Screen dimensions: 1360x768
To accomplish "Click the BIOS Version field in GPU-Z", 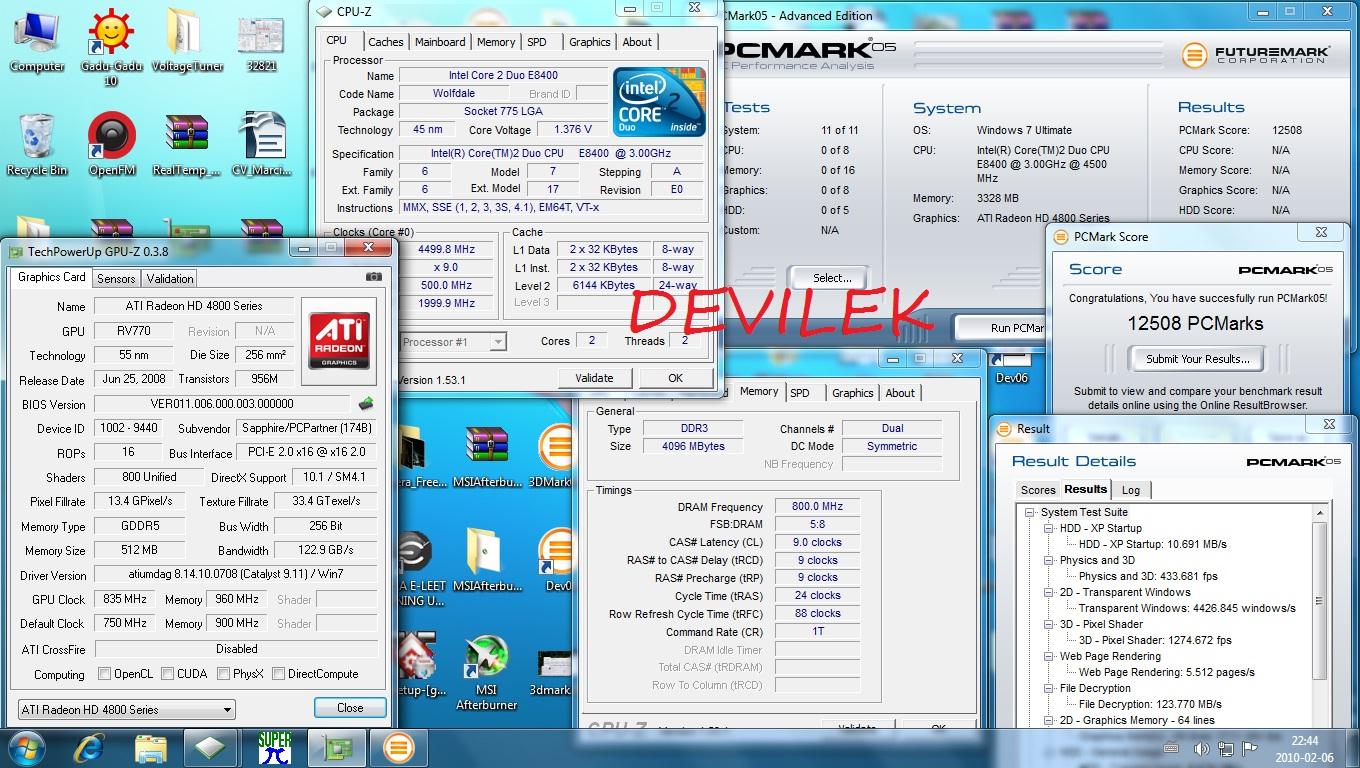I will (223, 404).
